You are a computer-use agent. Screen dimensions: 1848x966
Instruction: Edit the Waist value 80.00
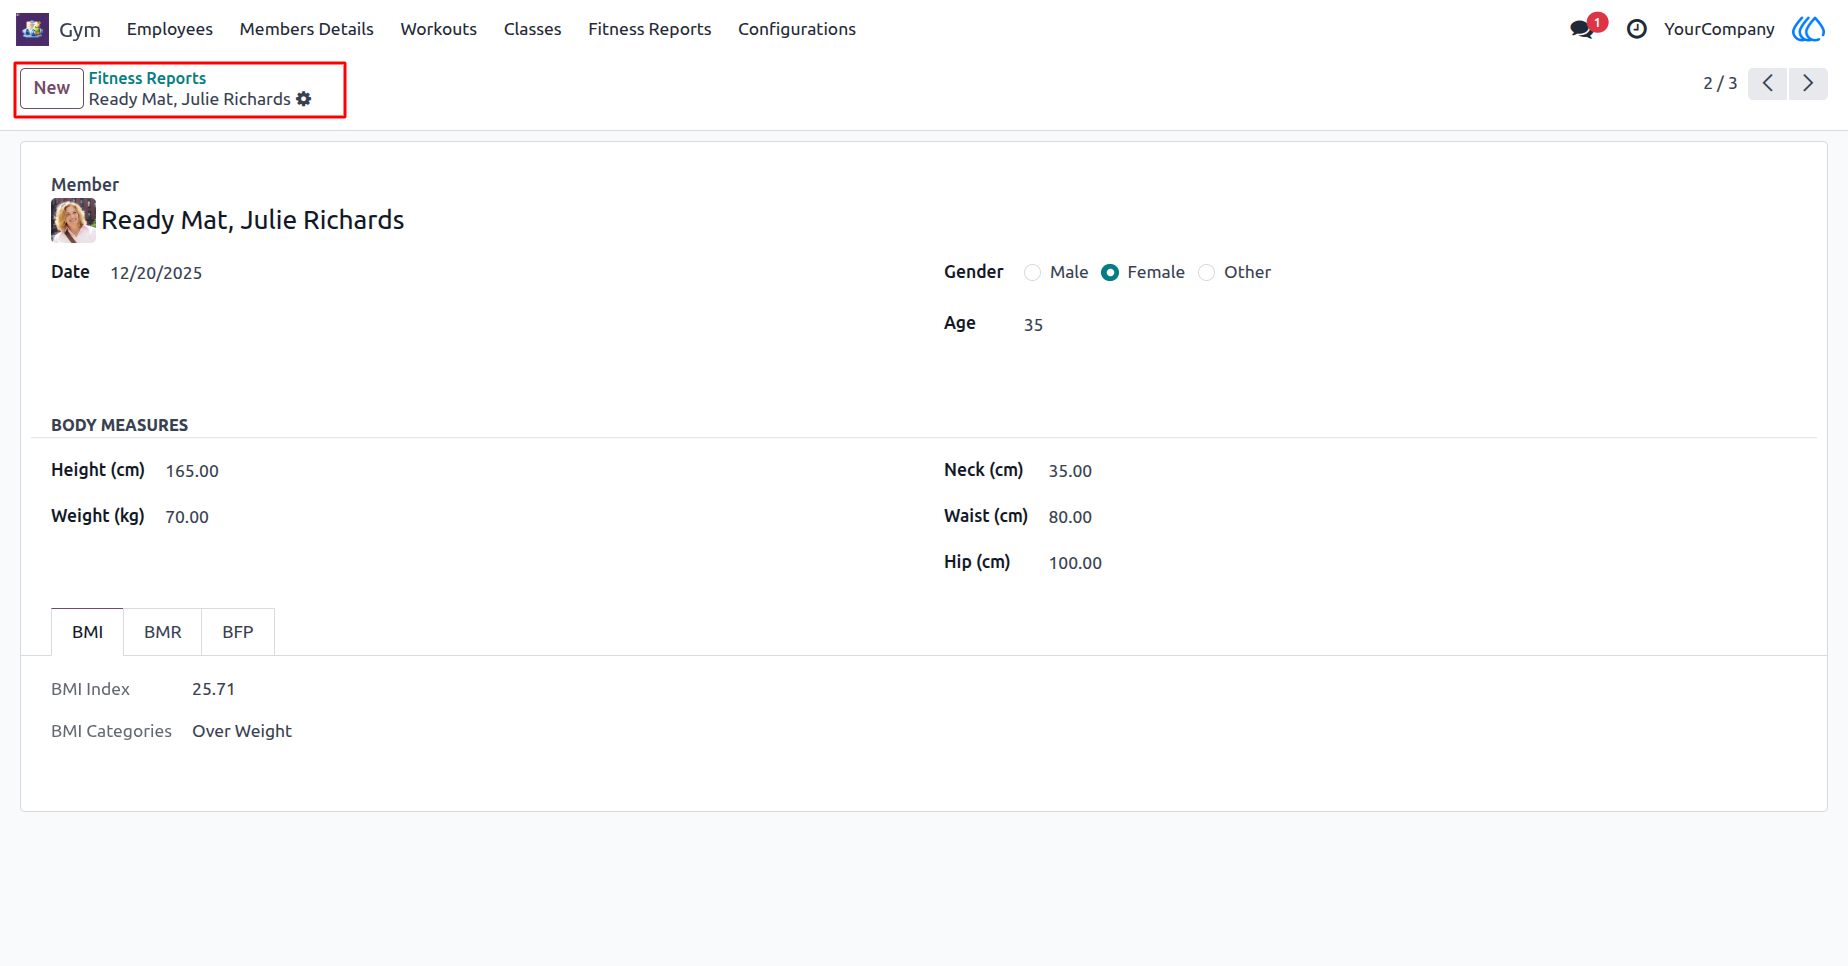click(1070, 517)
